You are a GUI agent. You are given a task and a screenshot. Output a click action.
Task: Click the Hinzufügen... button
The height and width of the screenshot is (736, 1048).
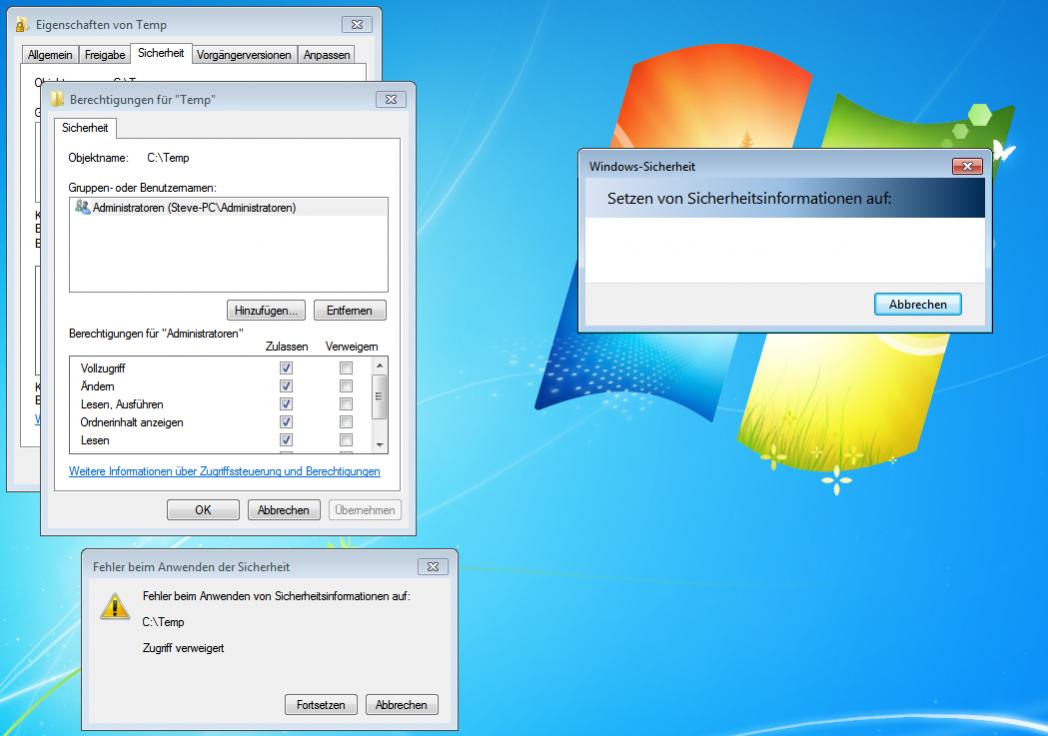click(x=266, y=310)
